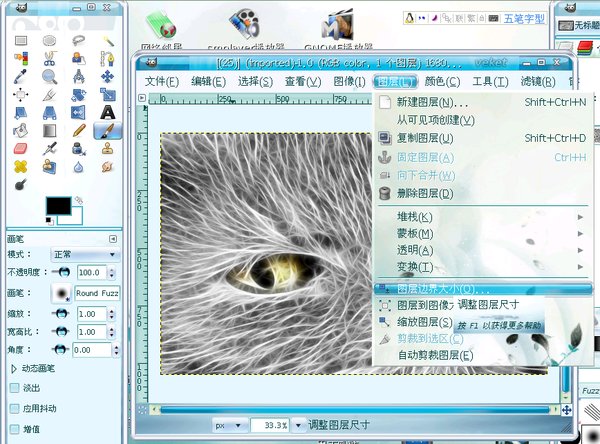
Task: Choose 新建图层(N) from the layer menu
Action: point(483,102)
